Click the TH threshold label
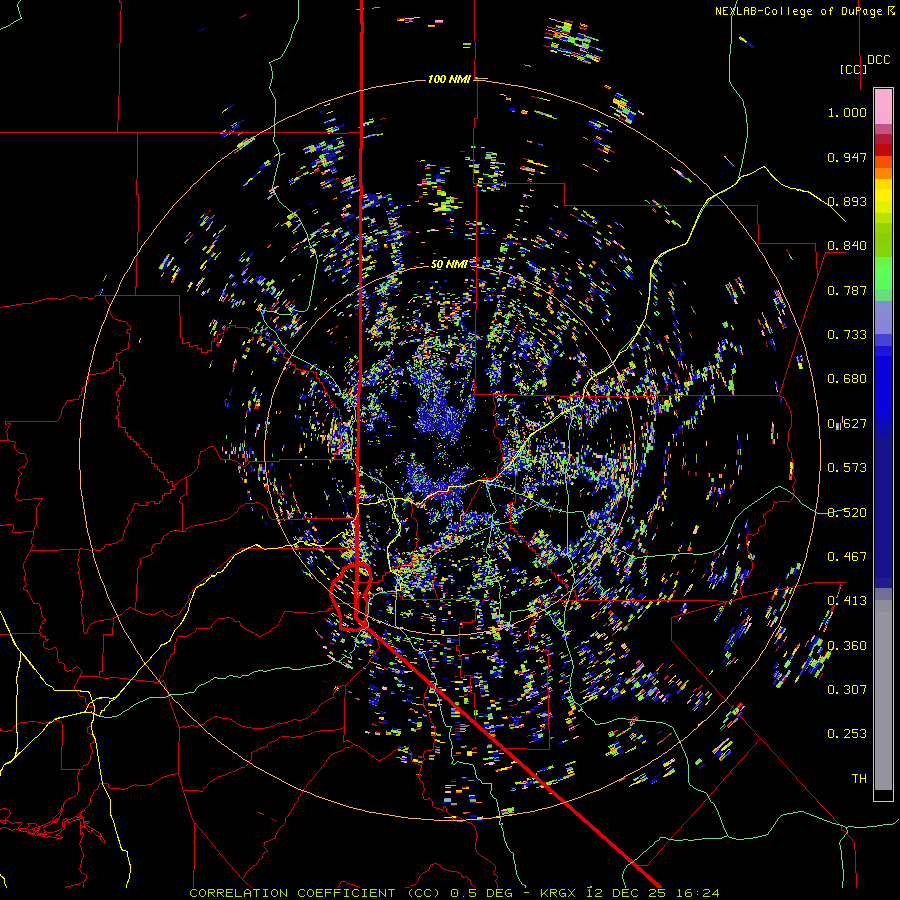Image resolution: width=900 pixels, height=900 pixels. (x=859, y=779)
